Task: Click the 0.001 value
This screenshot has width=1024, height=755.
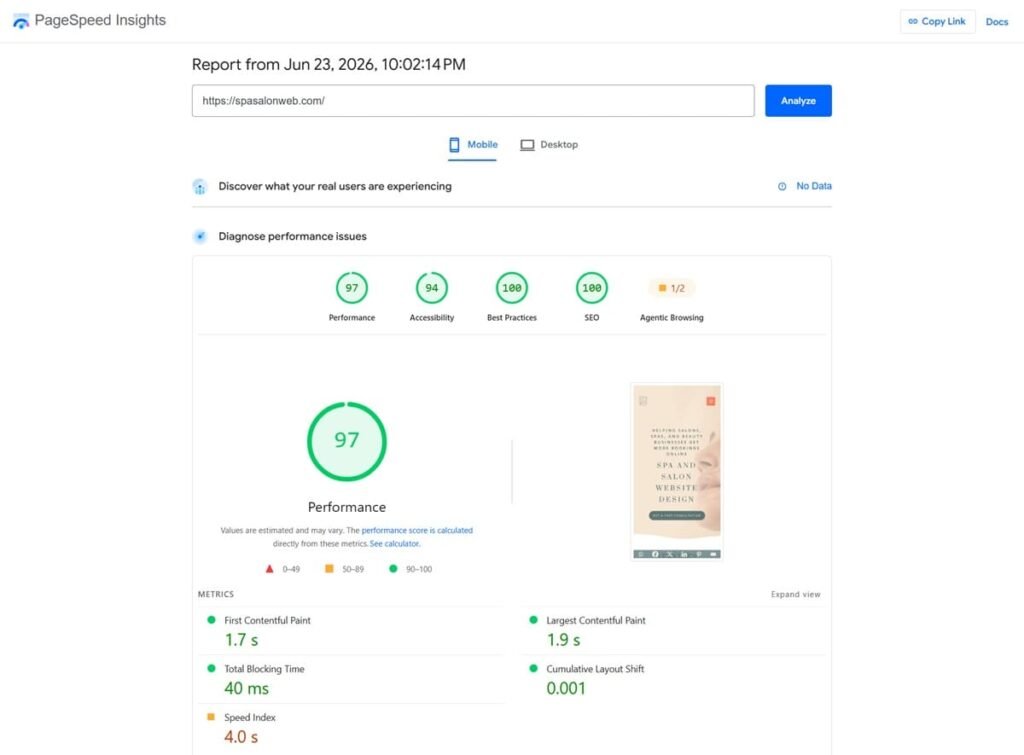Action: (x=566, y=688)
